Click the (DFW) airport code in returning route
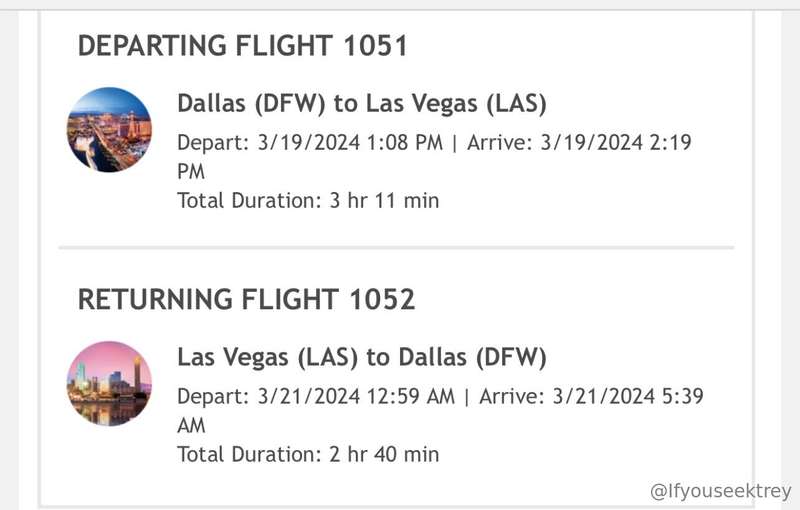800x510 pixels. click(511, 357)
